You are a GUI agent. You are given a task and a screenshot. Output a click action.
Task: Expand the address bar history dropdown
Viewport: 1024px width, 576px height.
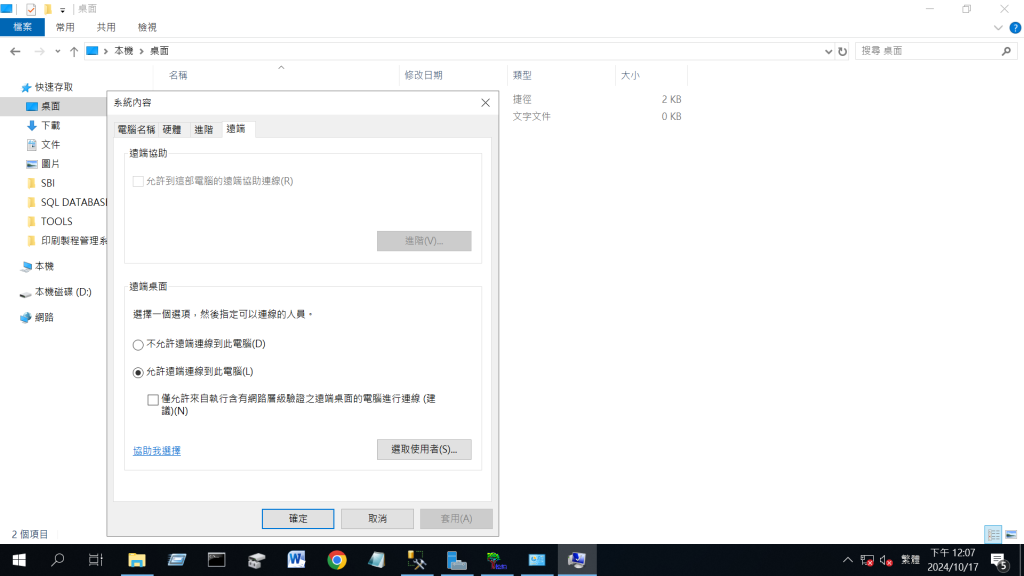pos(828,51)
